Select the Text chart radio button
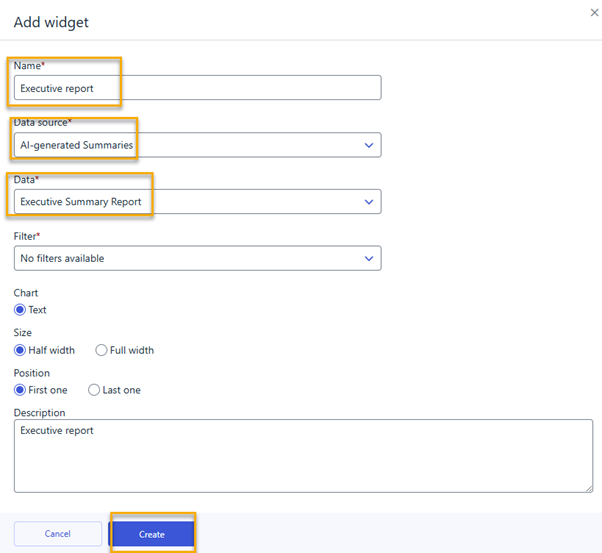 tap(20, 310)
